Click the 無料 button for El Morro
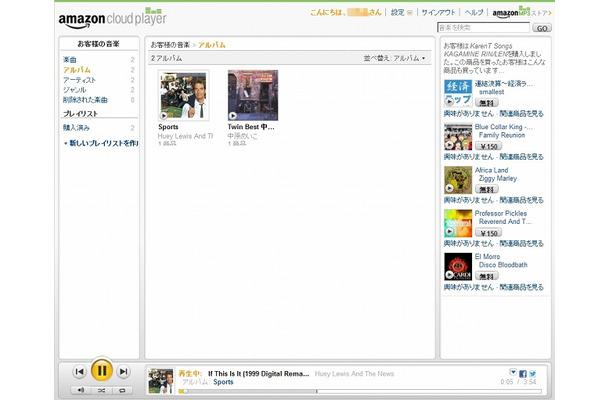 pos(487,276)
